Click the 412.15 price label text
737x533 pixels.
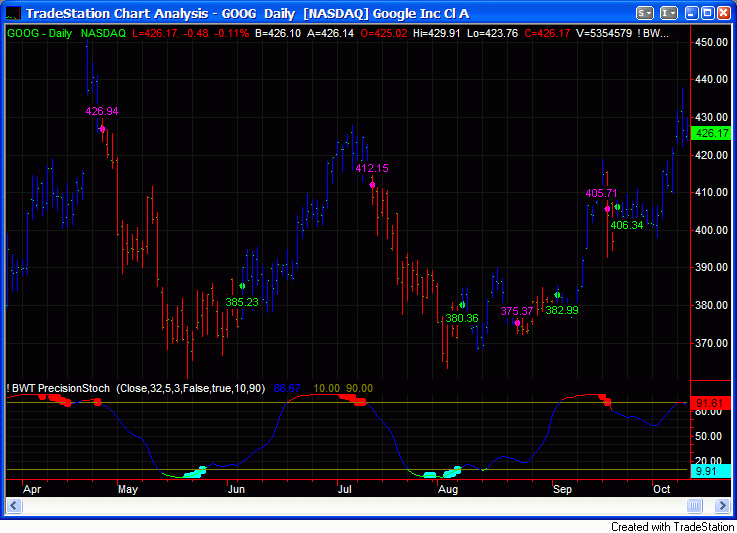click(372, 168)
